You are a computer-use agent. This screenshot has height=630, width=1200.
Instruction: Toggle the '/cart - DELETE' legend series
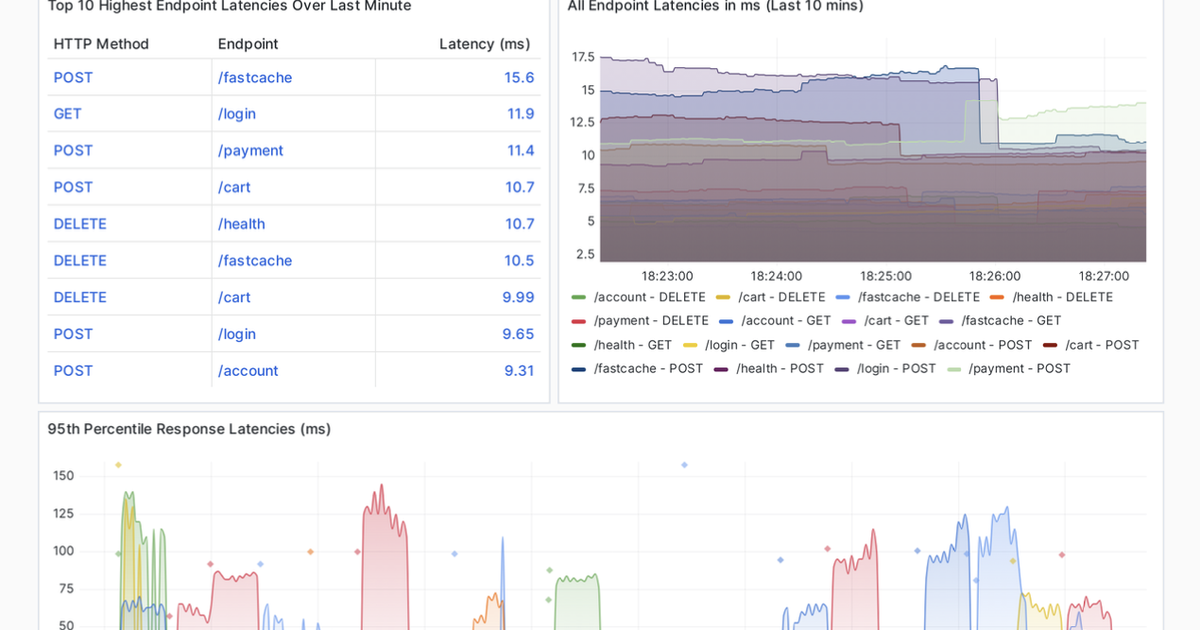tap(782, 297)
